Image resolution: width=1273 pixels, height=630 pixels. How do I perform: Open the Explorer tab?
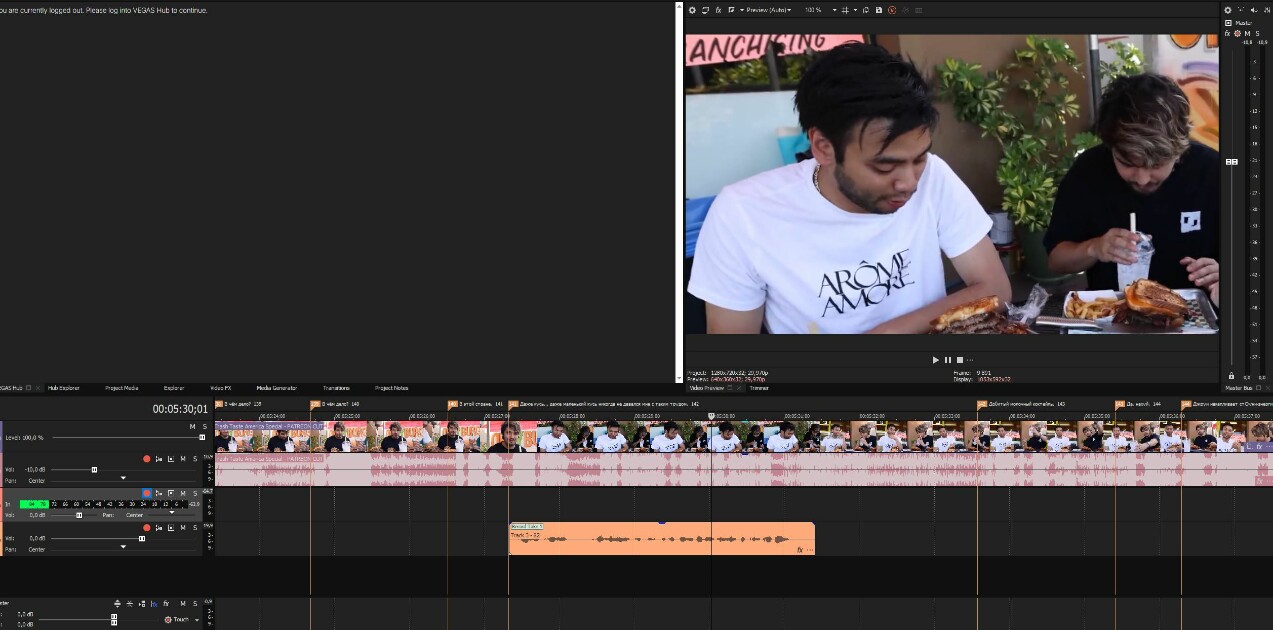[174, 388]
